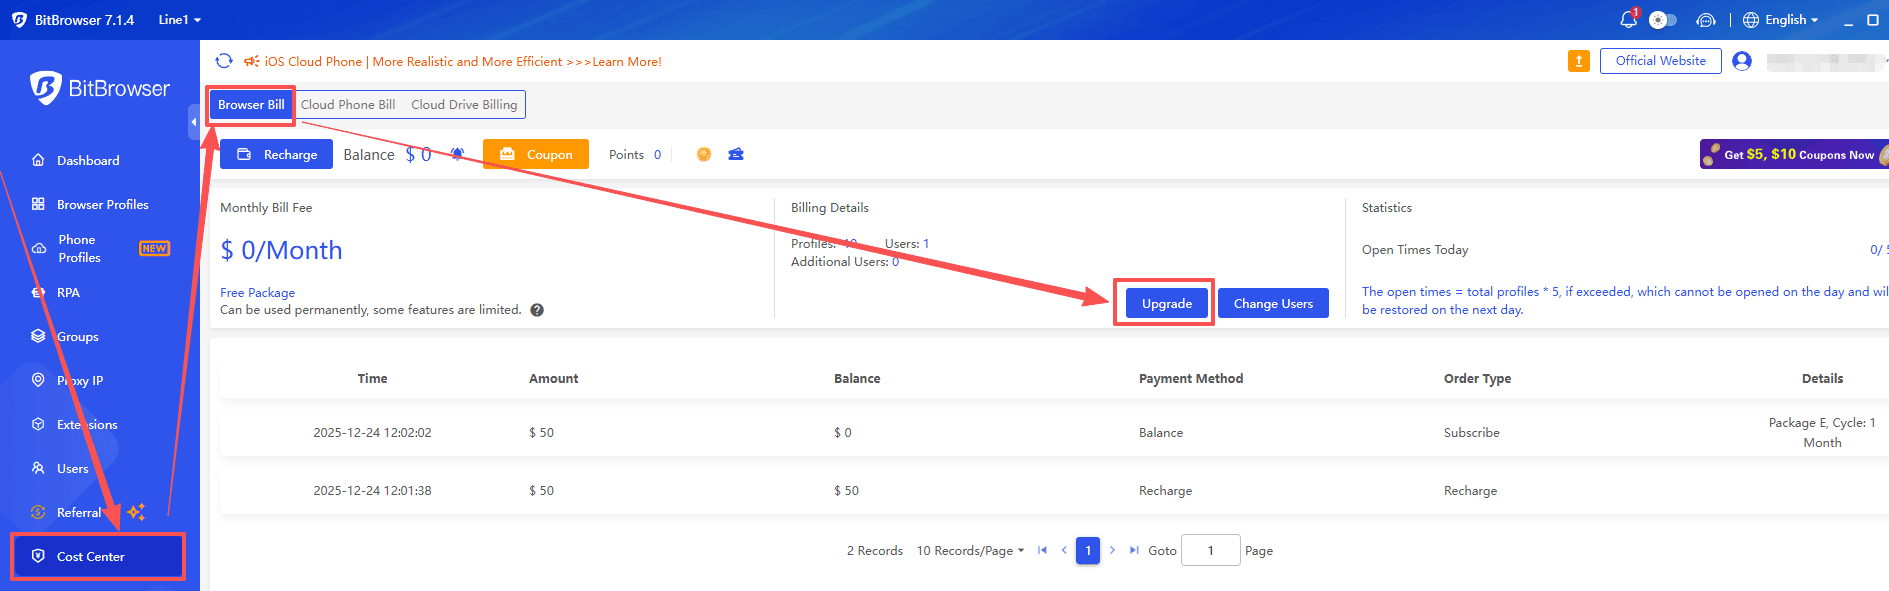Screen dimensions: 1889x591
Task: Open the 10 Records/Page dropdown
Action: click(x=970, y=551)
